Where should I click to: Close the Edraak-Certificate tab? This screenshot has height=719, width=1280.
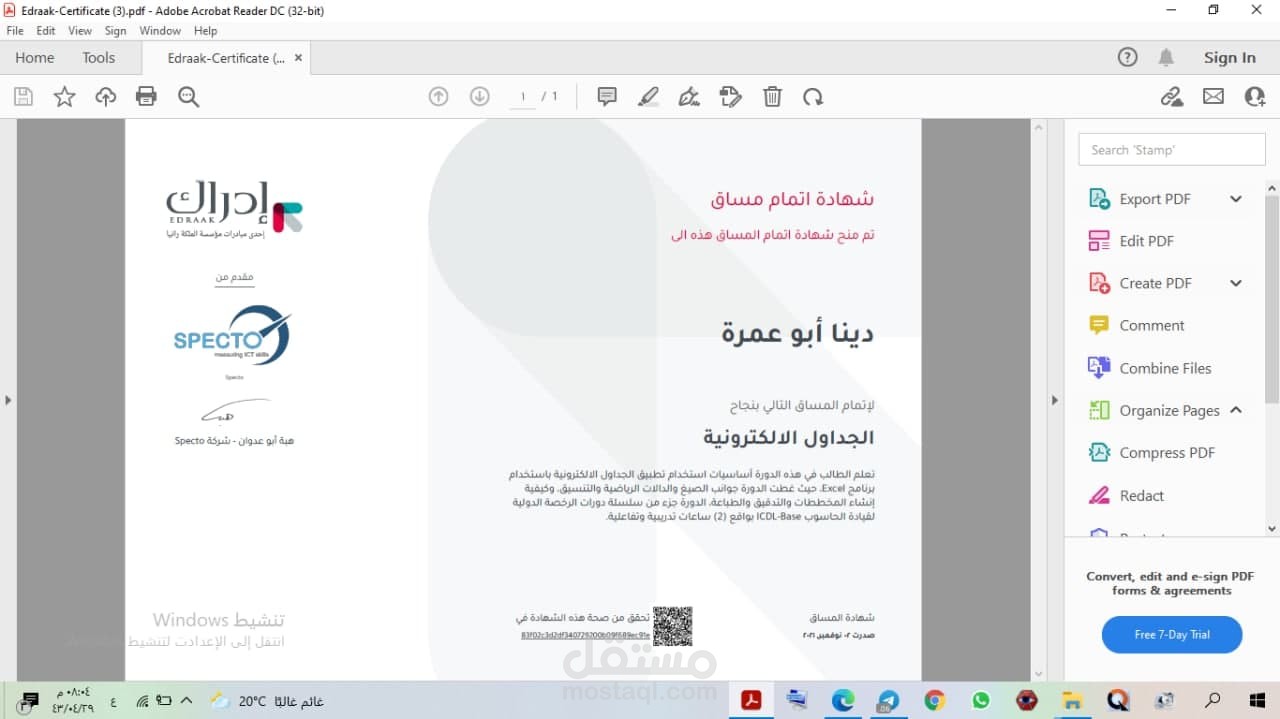298,58
